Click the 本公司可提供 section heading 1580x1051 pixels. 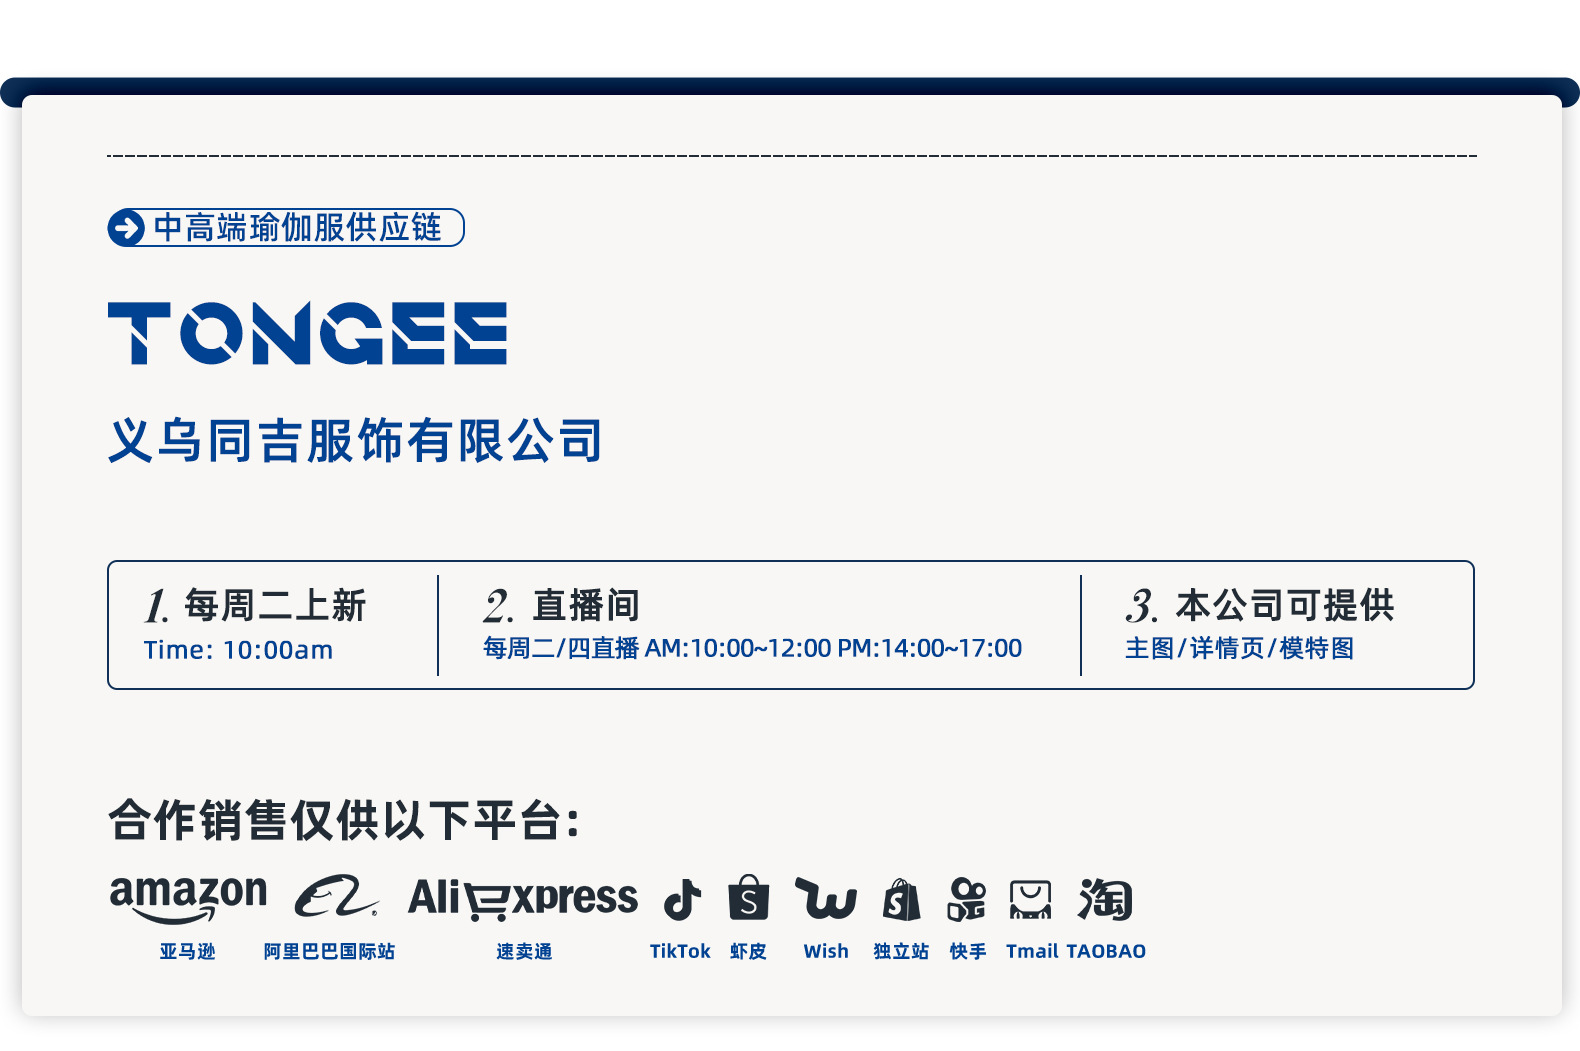[x=1285, y=605]
